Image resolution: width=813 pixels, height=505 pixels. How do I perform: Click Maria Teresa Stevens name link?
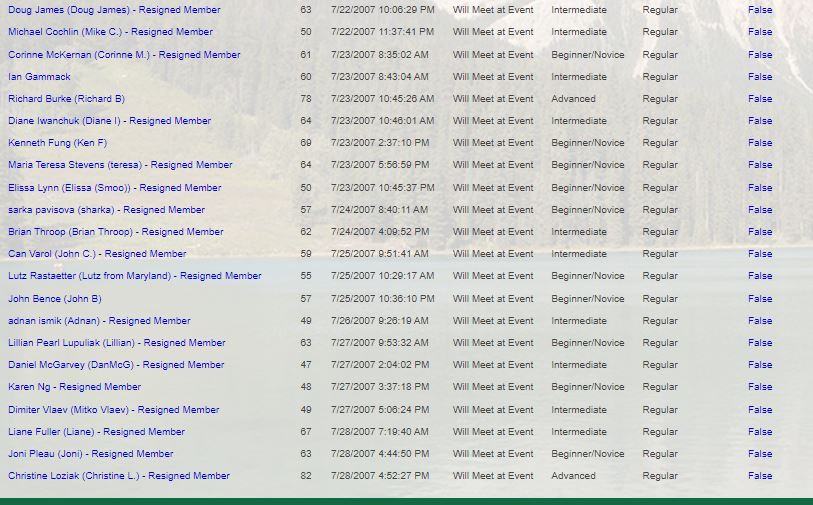[x=120, y=165]
